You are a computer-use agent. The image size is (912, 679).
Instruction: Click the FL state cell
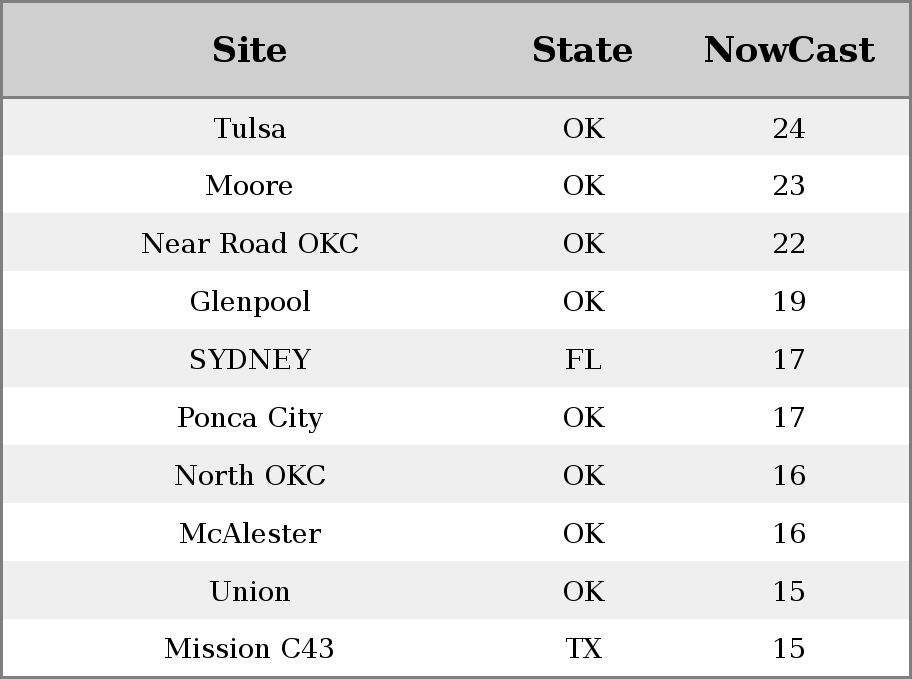[583, 359]
